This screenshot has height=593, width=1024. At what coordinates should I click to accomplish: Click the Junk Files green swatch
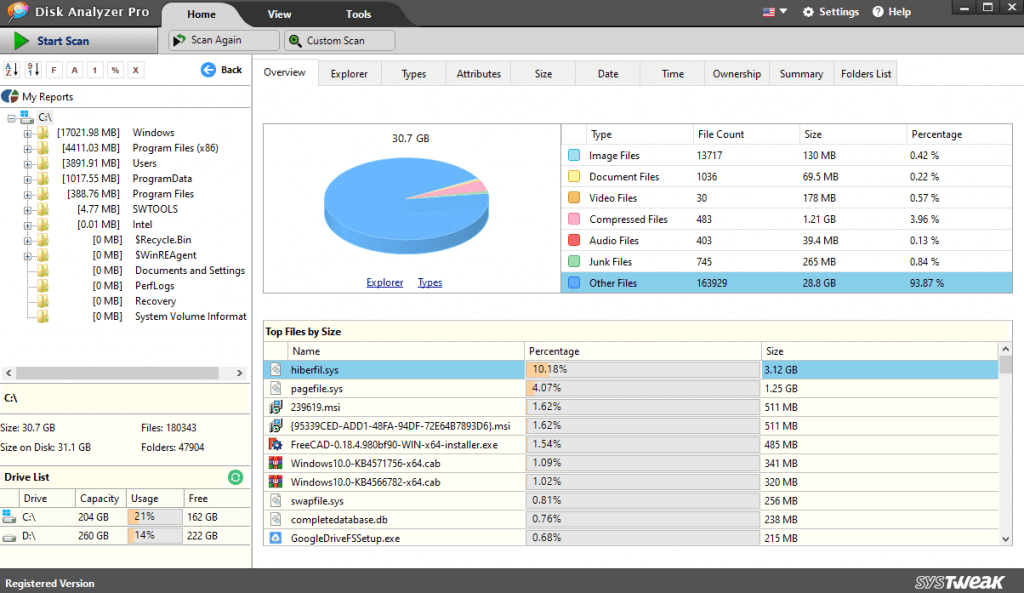[574, 262]
